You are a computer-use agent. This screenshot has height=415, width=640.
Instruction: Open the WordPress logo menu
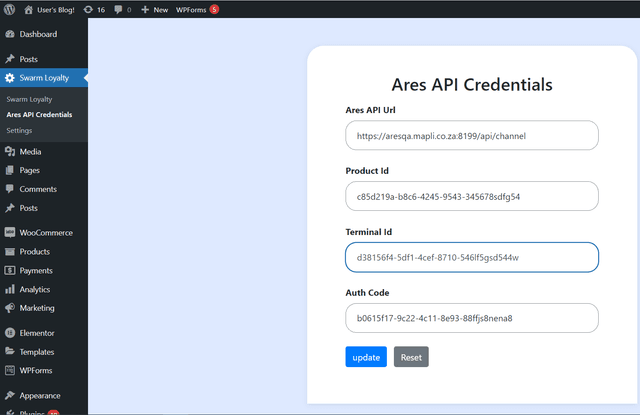9,9
